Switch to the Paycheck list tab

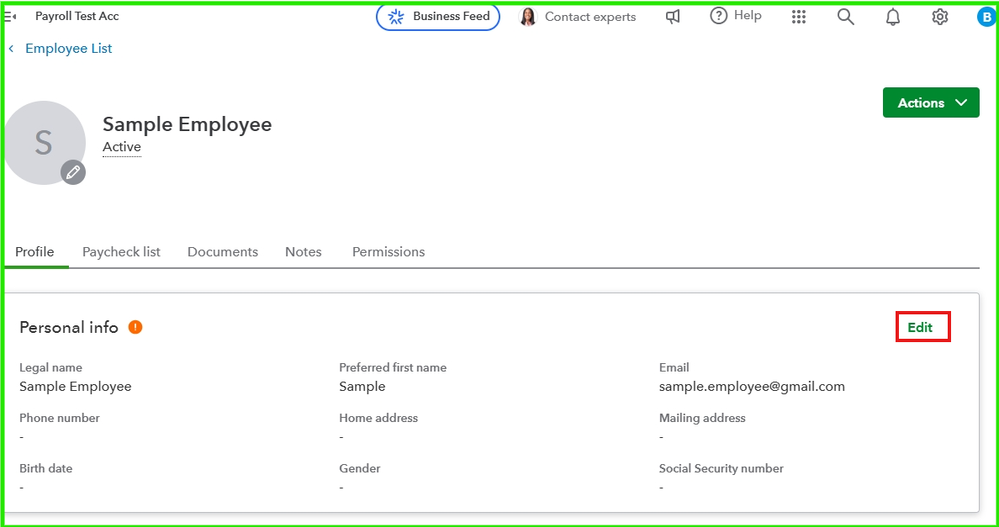coord(121,252)
